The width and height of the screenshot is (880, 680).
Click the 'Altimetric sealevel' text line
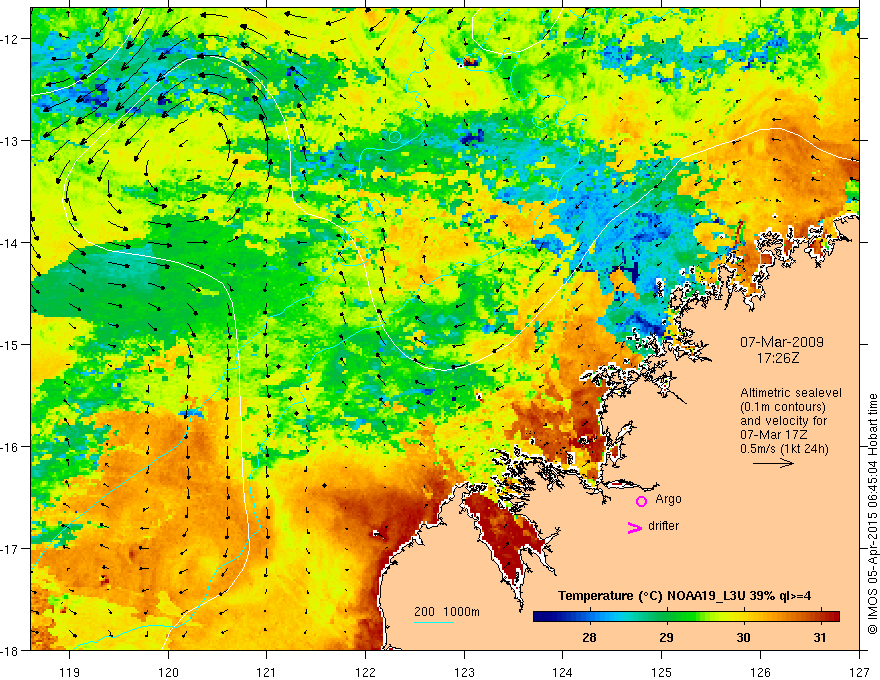coord(791,393)
